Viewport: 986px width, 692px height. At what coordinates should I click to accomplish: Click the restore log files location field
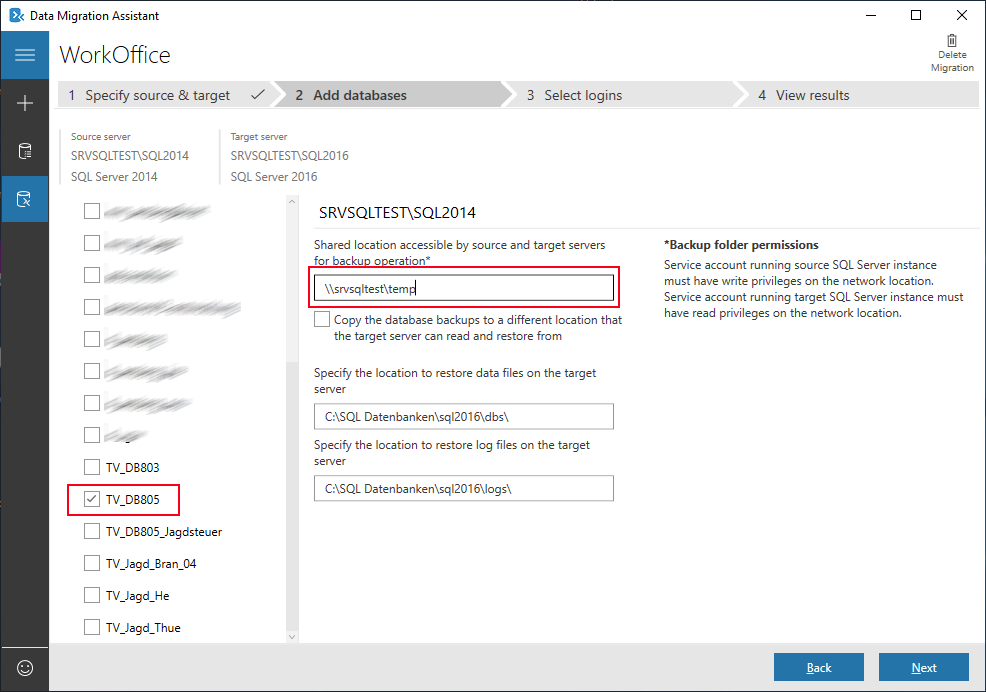pyautogui.click(x=463, y=488)
